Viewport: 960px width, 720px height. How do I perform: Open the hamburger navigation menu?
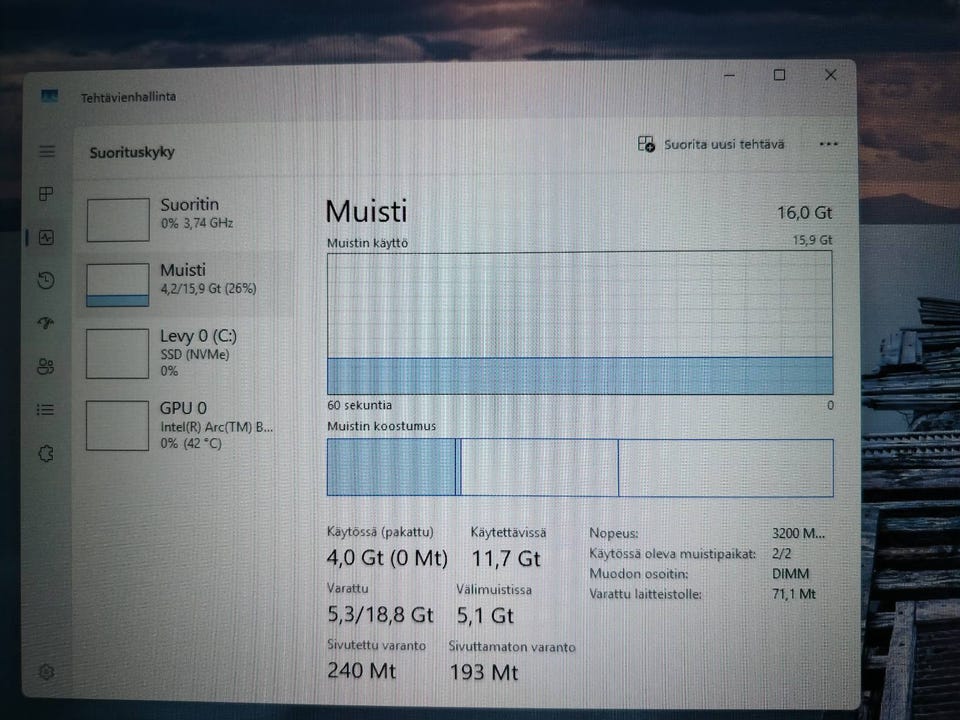coord(47,151)
